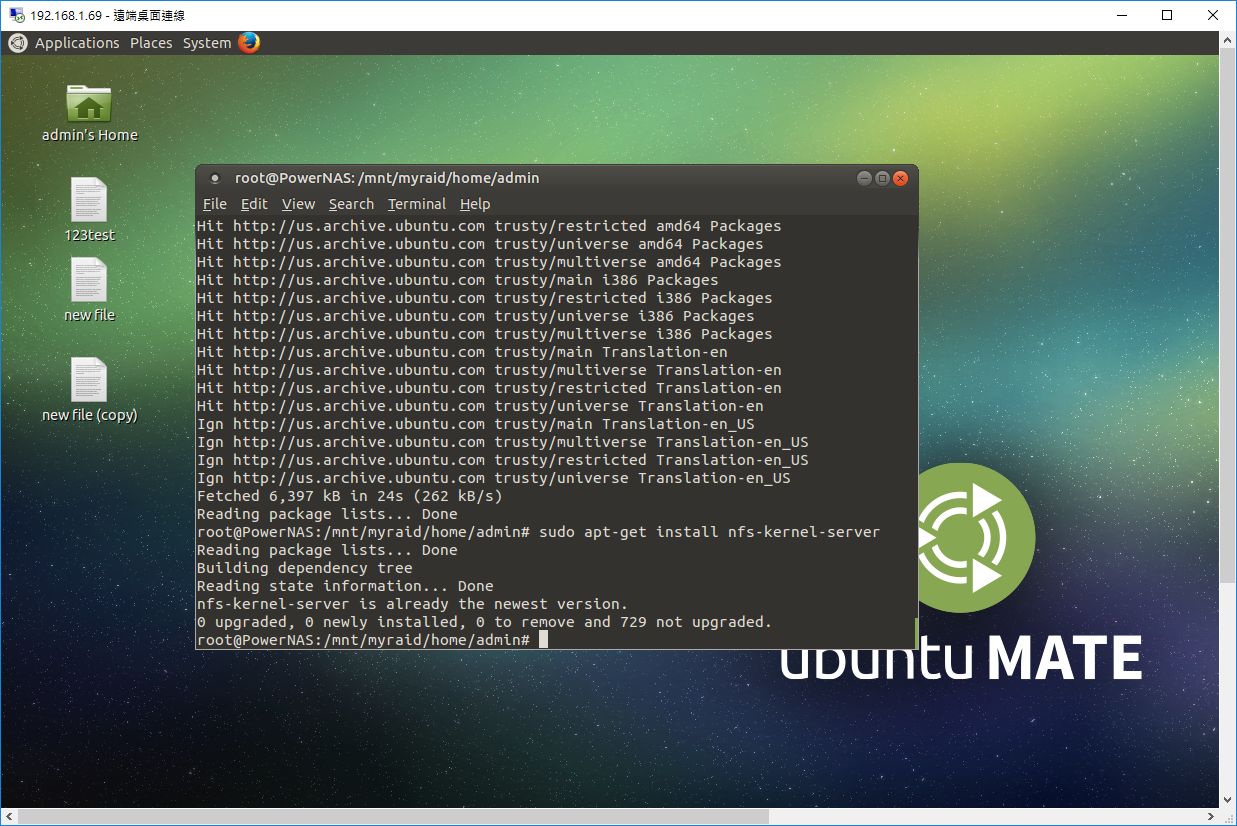This screenshot has height=826, width=1237.
Task: Click the 'trusty/universe amd64 Packages' line
Action: 480,244
